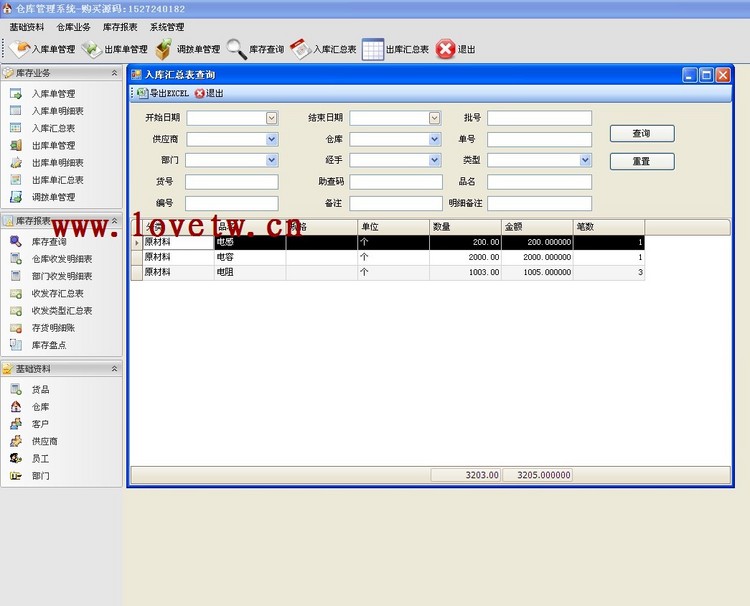Open 出库汇总表 from the top toolbar

pyautogui.click(x=396, y=49)
